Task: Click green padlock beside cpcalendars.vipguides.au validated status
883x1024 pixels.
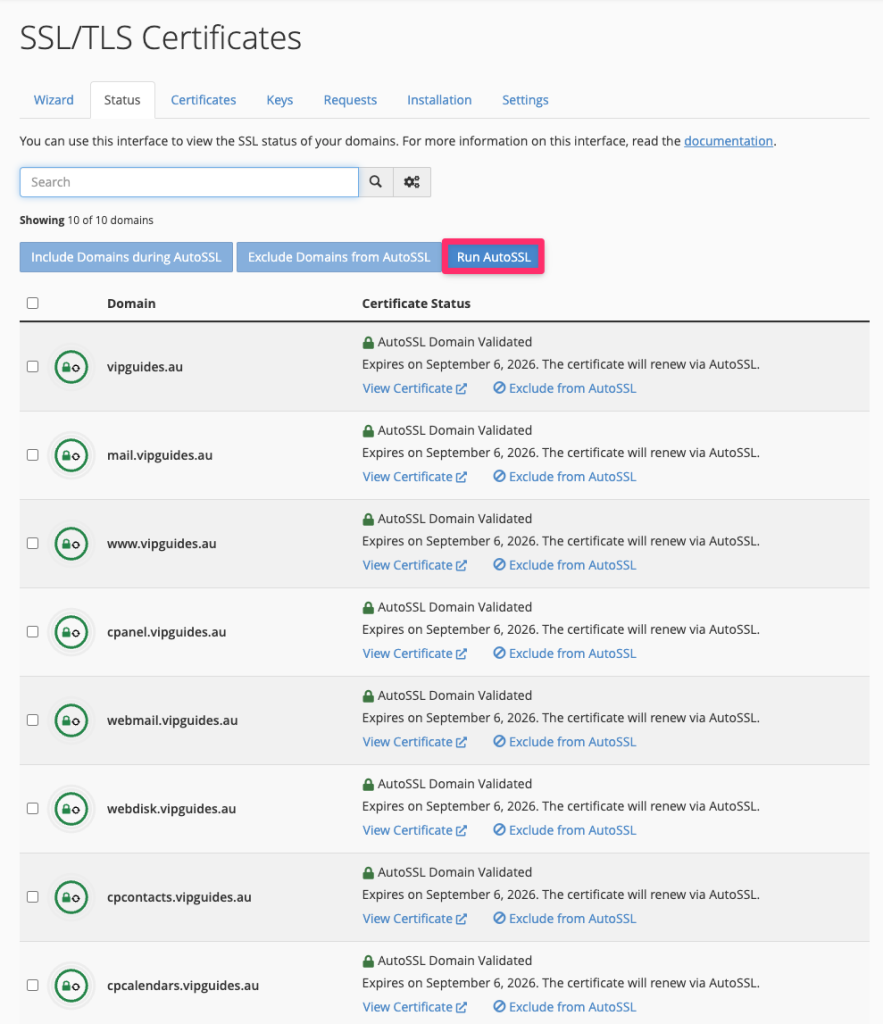Action: pos(368,961)
